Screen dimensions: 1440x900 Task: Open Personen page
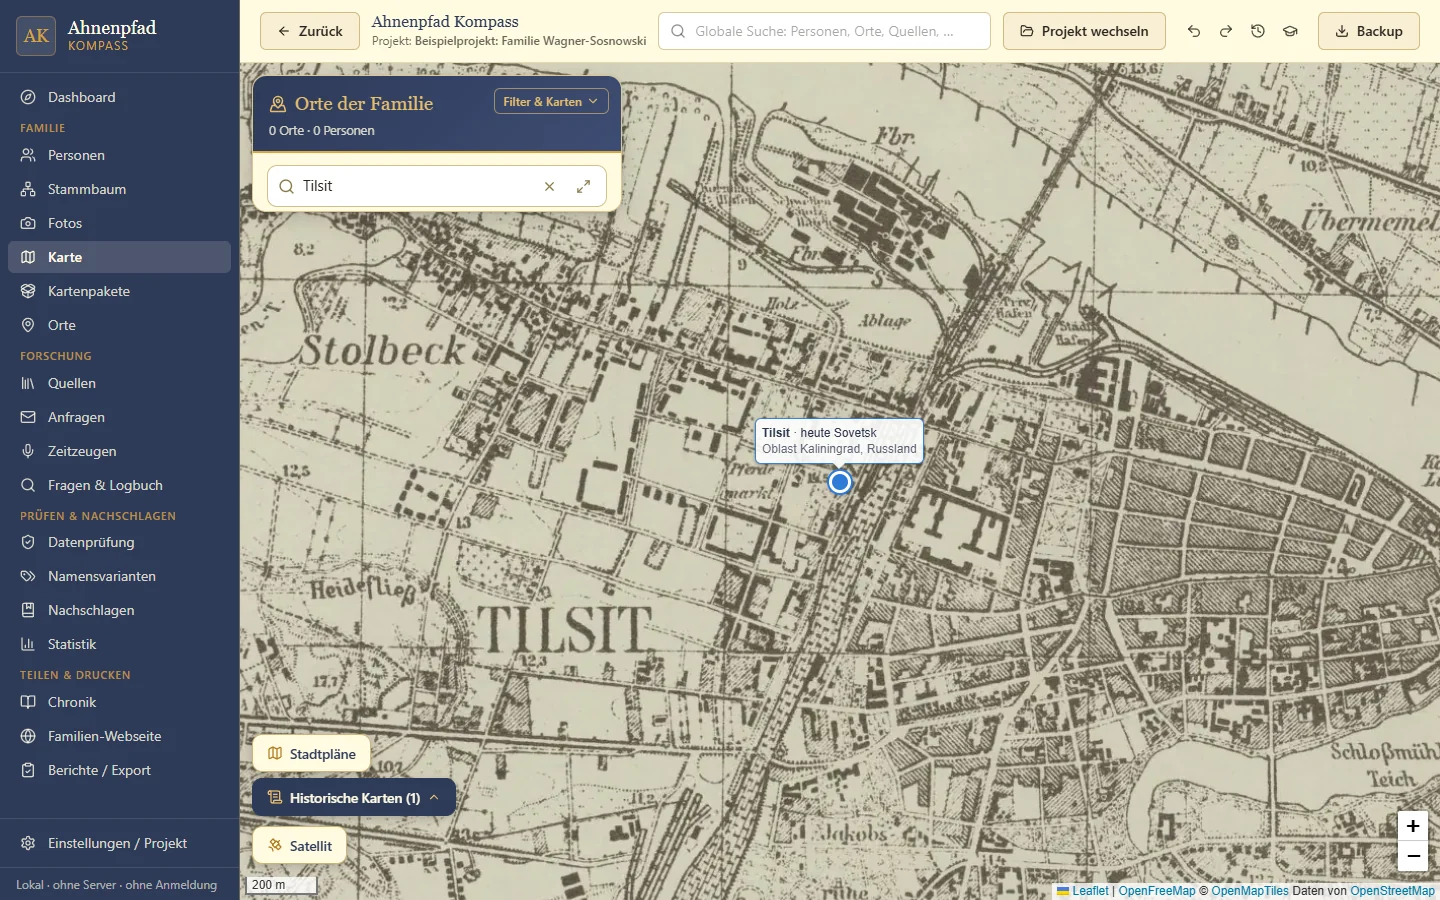coord(119,155)
